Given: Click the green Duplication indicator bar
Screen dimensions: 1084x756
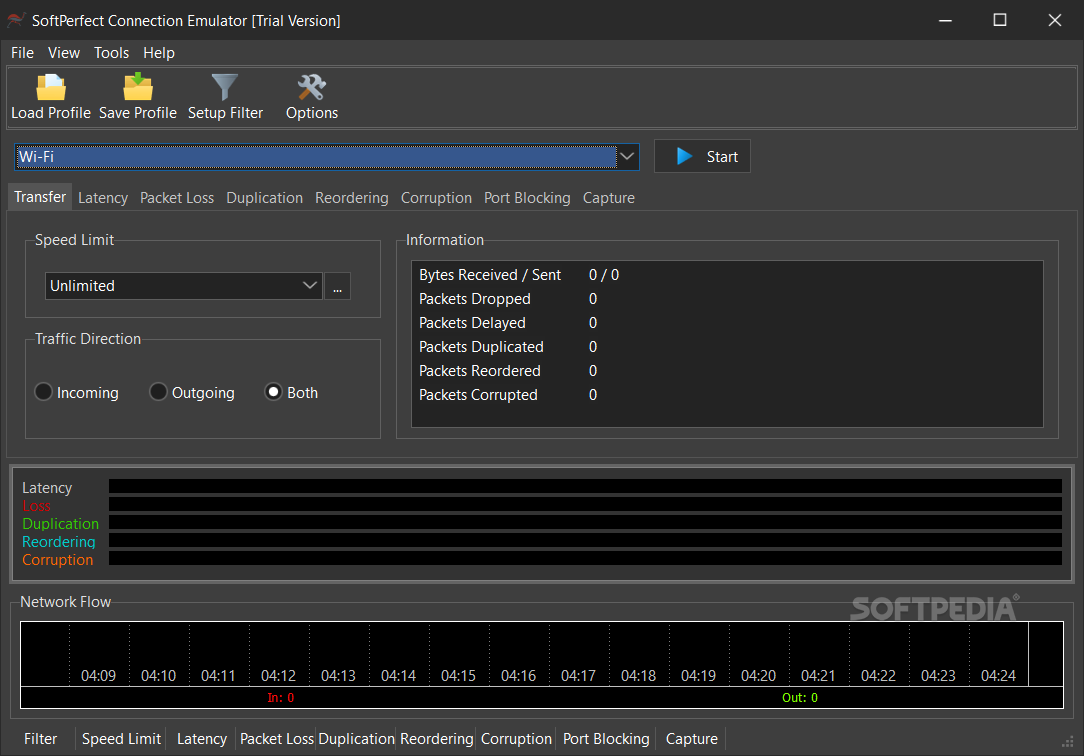Looking at the screenshot, I should (585, 522).
